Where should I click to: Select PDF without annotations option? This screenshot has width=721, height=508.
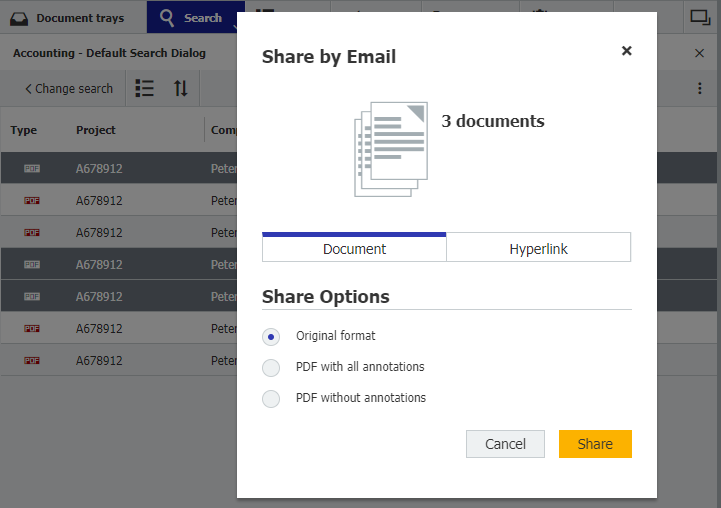(271, 398)
